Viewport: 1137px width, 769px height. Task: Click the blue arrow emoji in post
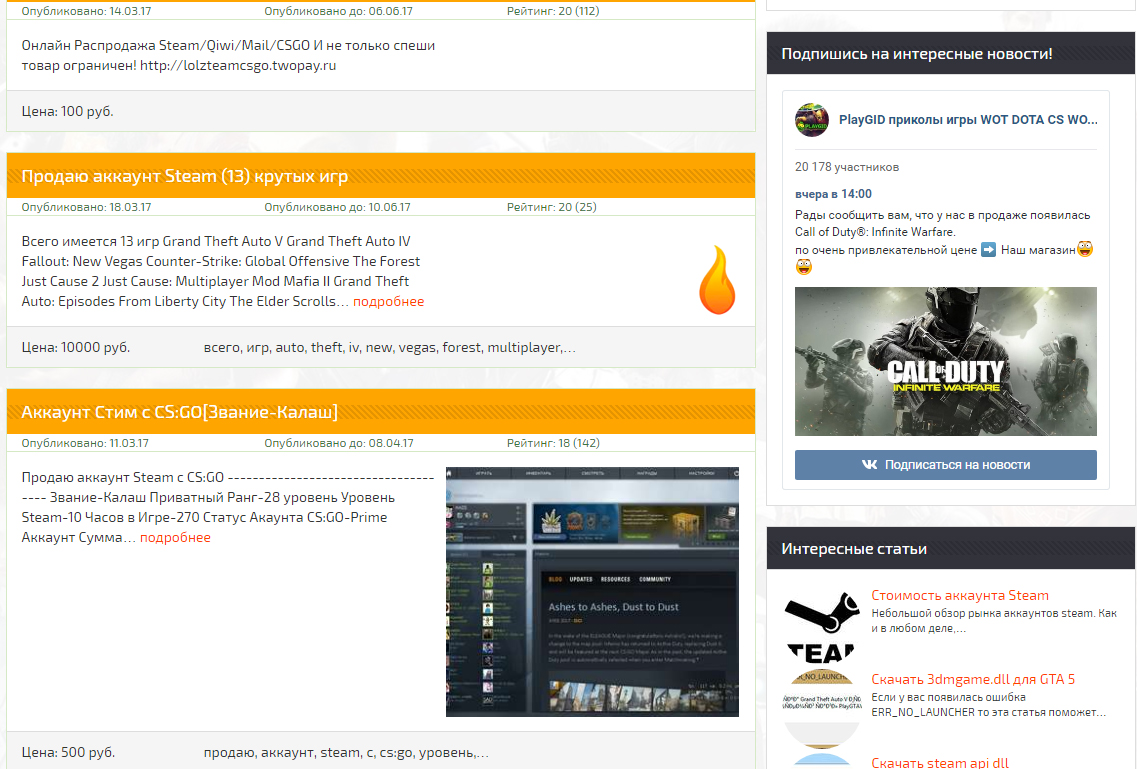pos(988,249)
